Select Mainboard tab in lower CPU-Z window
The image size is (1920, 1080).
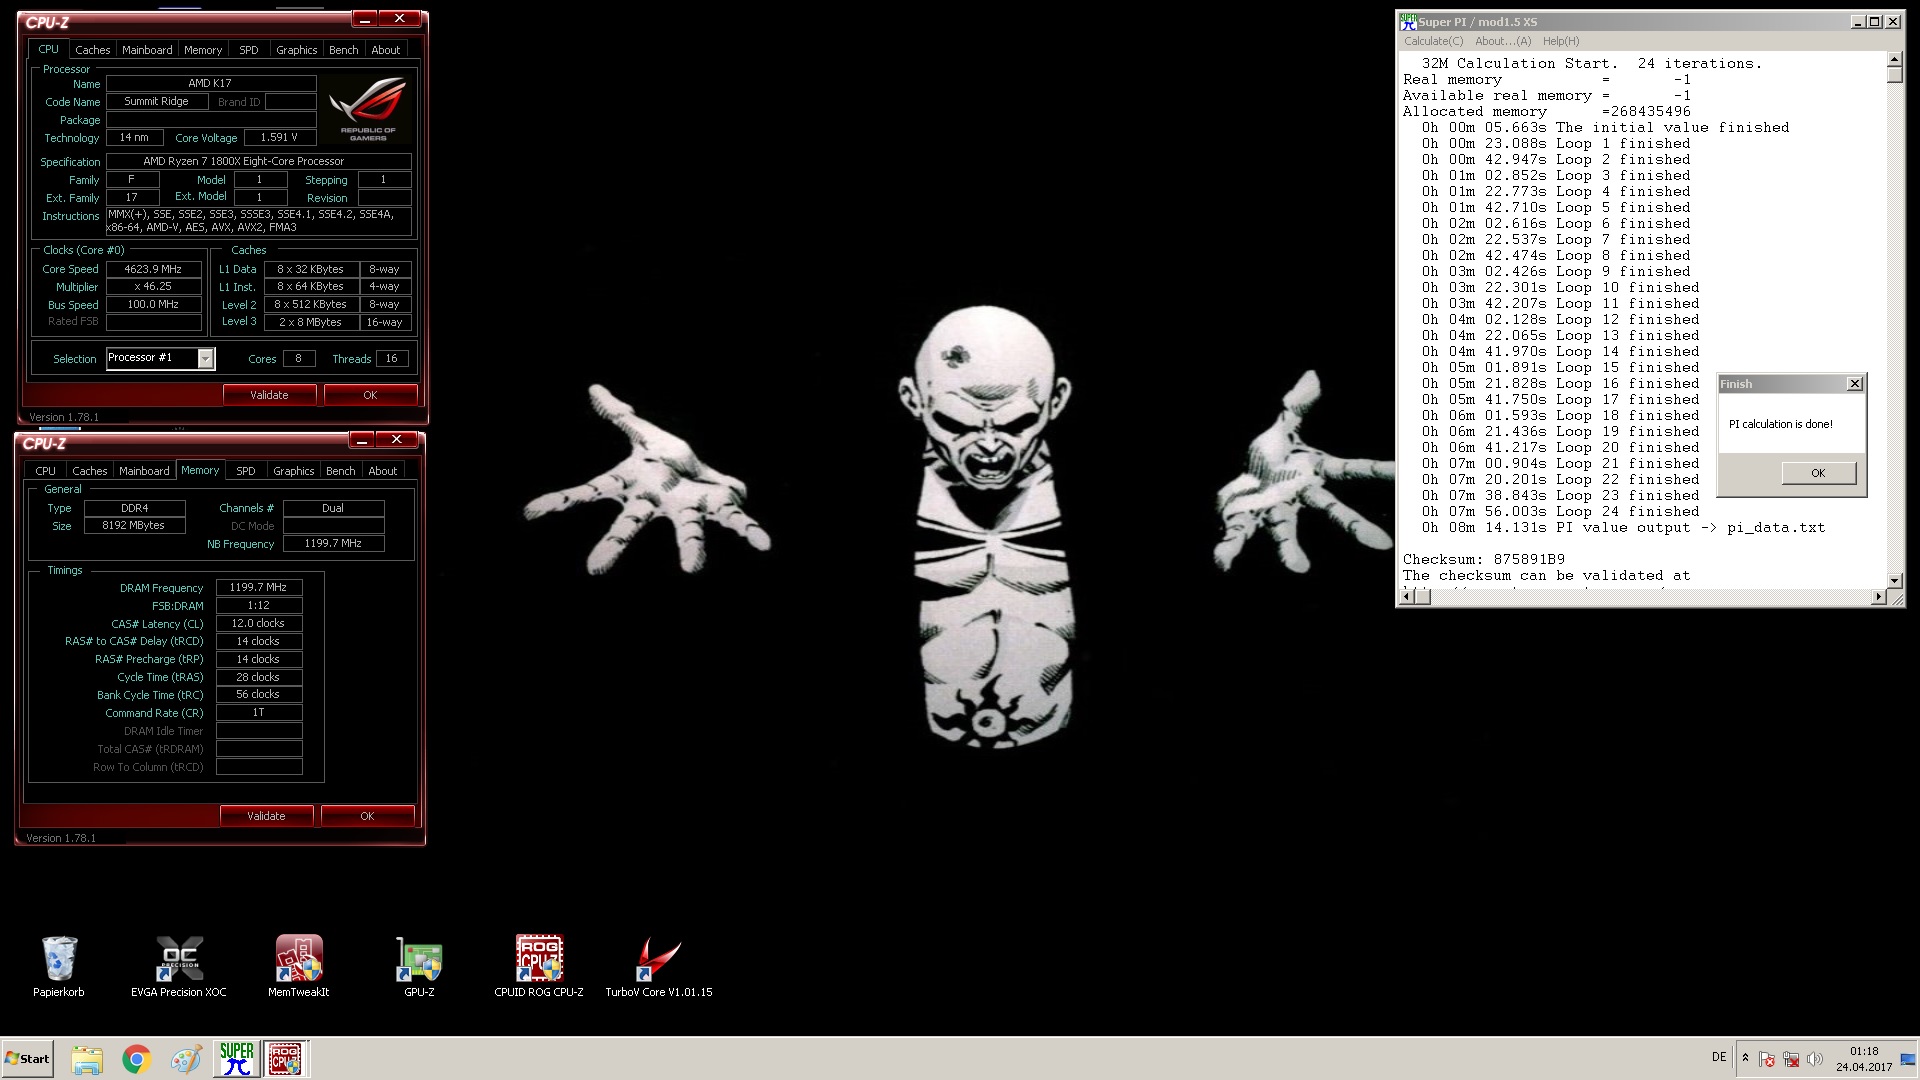pos(144,471)
